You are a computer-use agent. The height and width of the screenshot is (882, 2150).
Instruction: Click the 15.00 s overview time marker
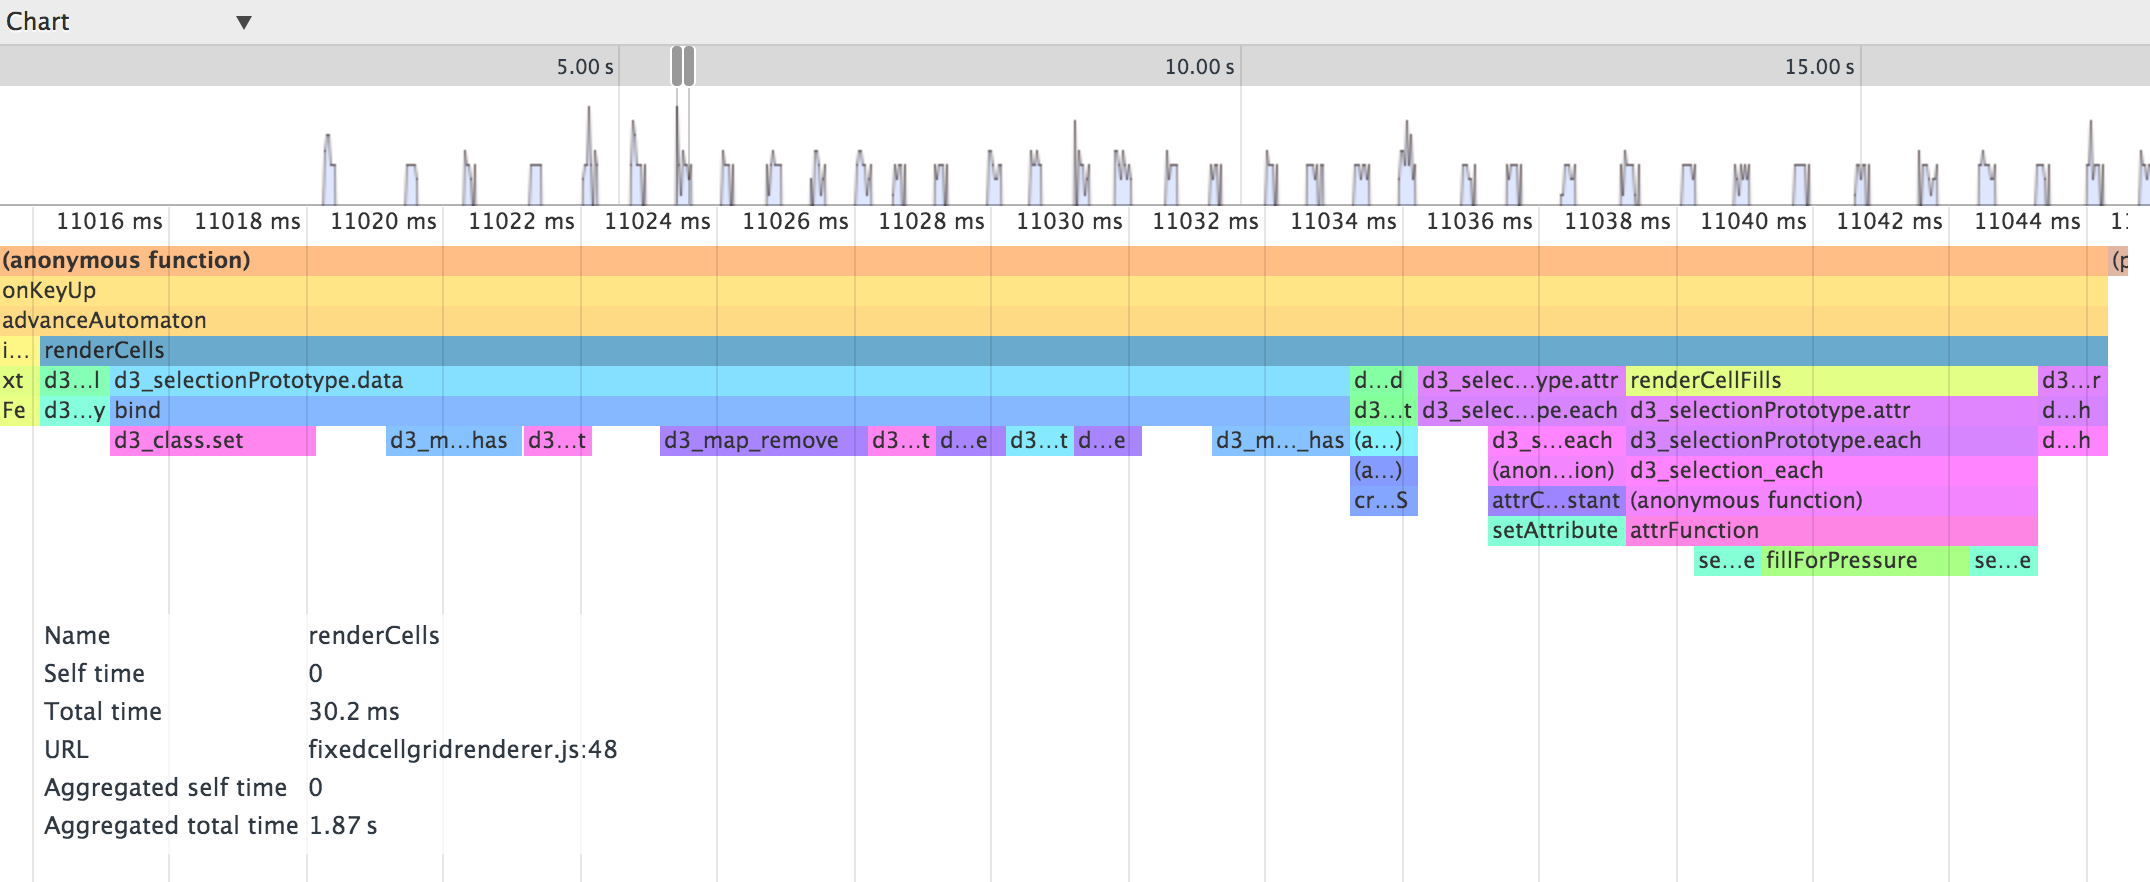pyautogui.click(x=1820, y=67)
